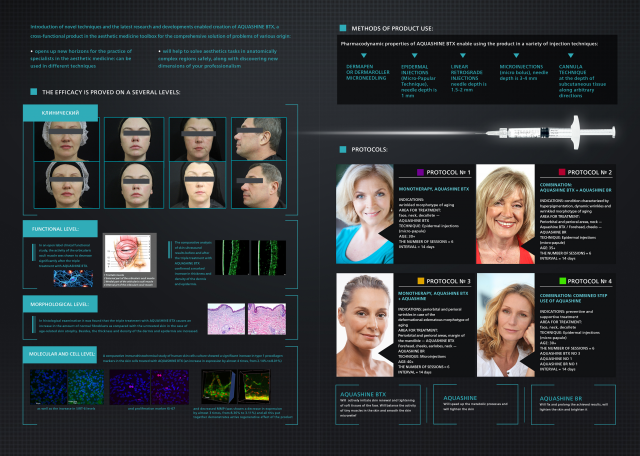The width and height of the screenshot is (640, 456).
Task: Open the left green ultrasound skin image
Action: click(231, 258)
